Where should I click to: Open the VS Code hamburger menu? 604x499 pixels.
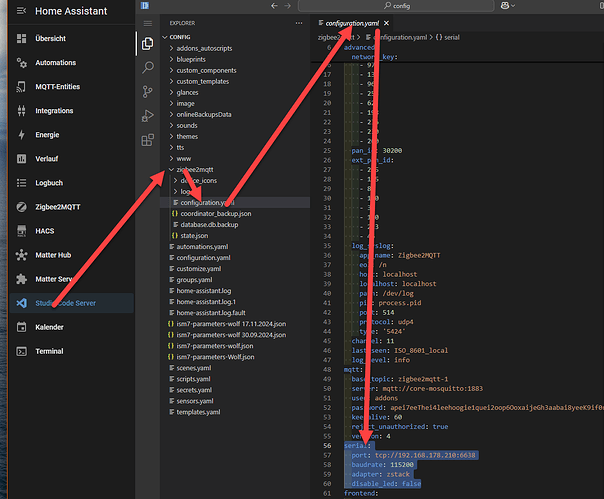pos(148,24)
